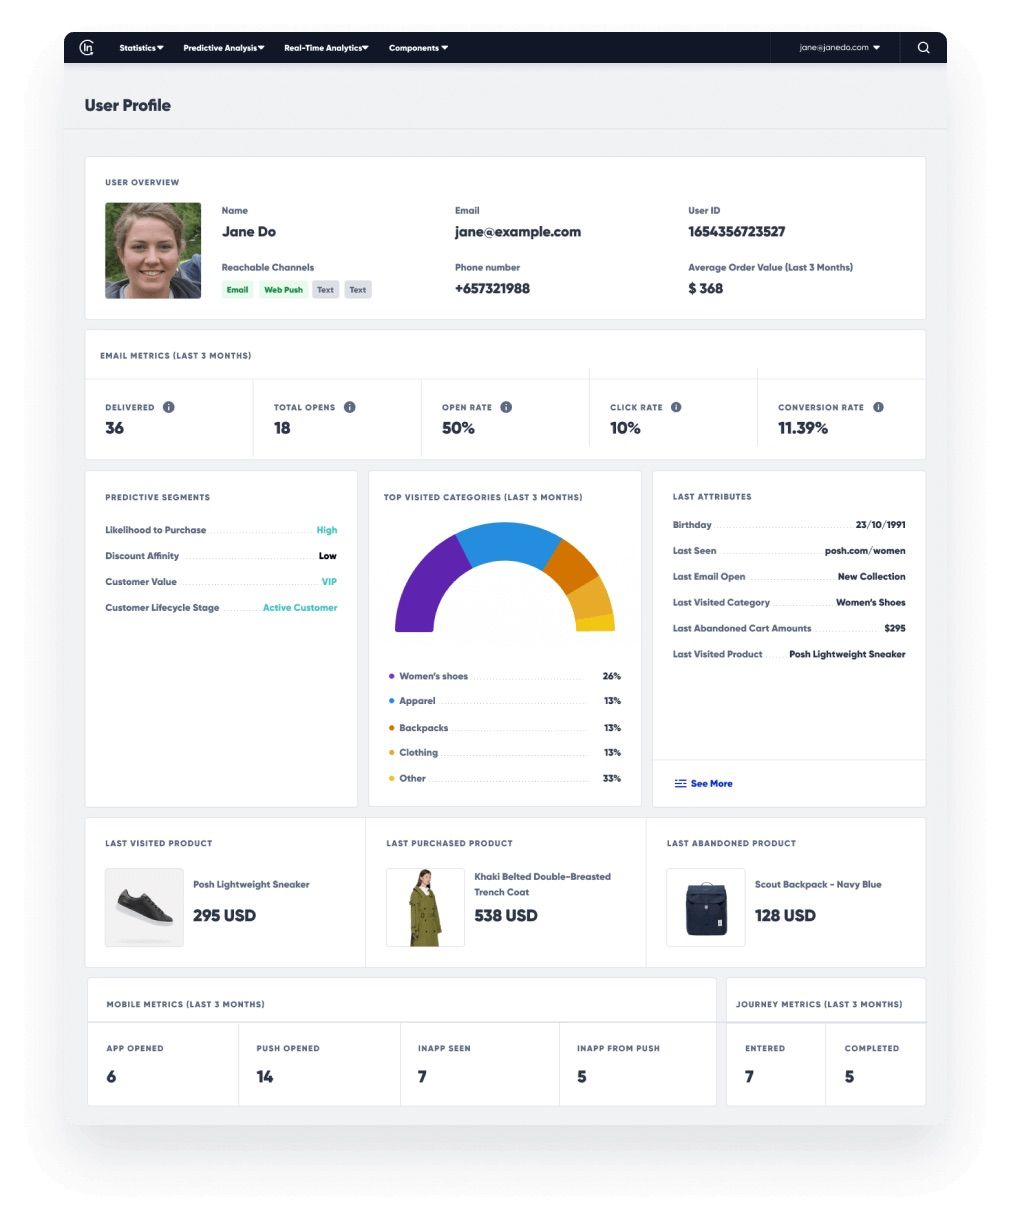Show info for the Delivered metric

(168, 407)
